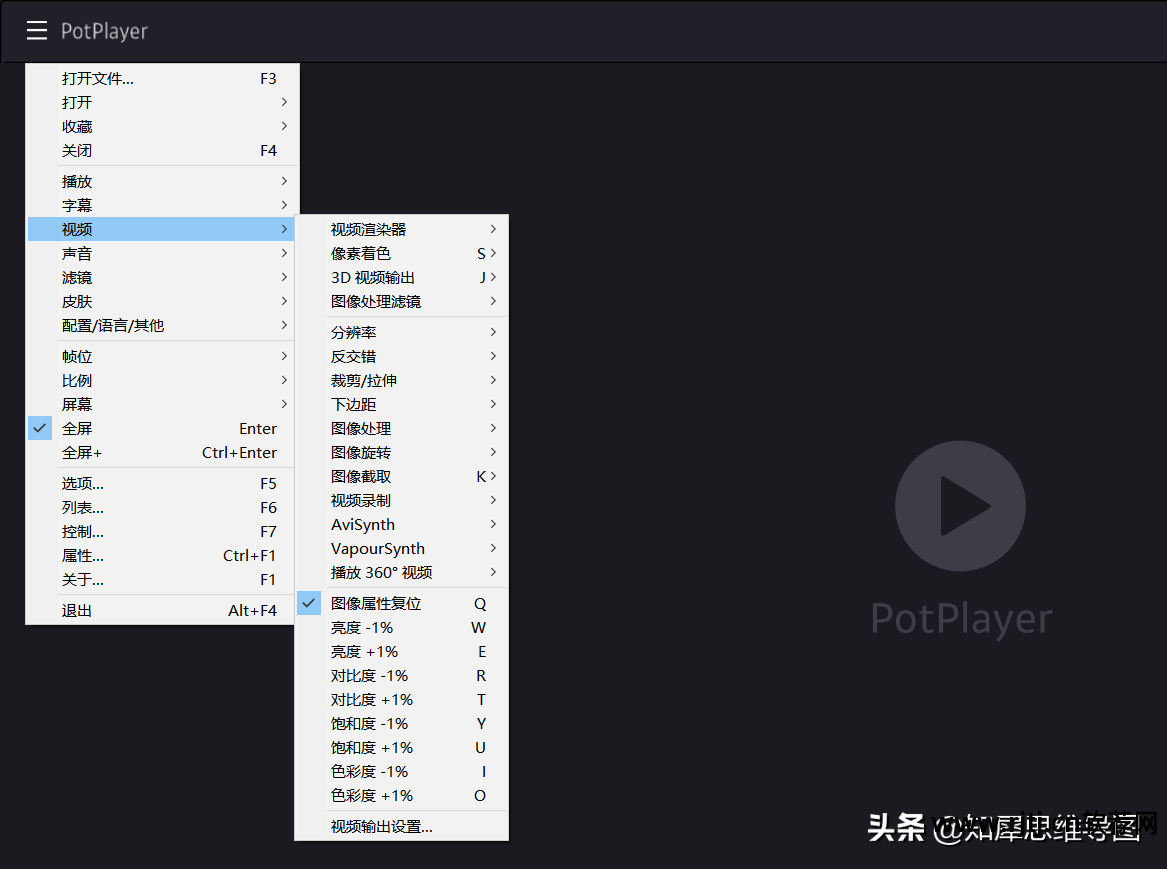Open VapourSynth submenu
1167x869 pixels.
pos(401,548)
